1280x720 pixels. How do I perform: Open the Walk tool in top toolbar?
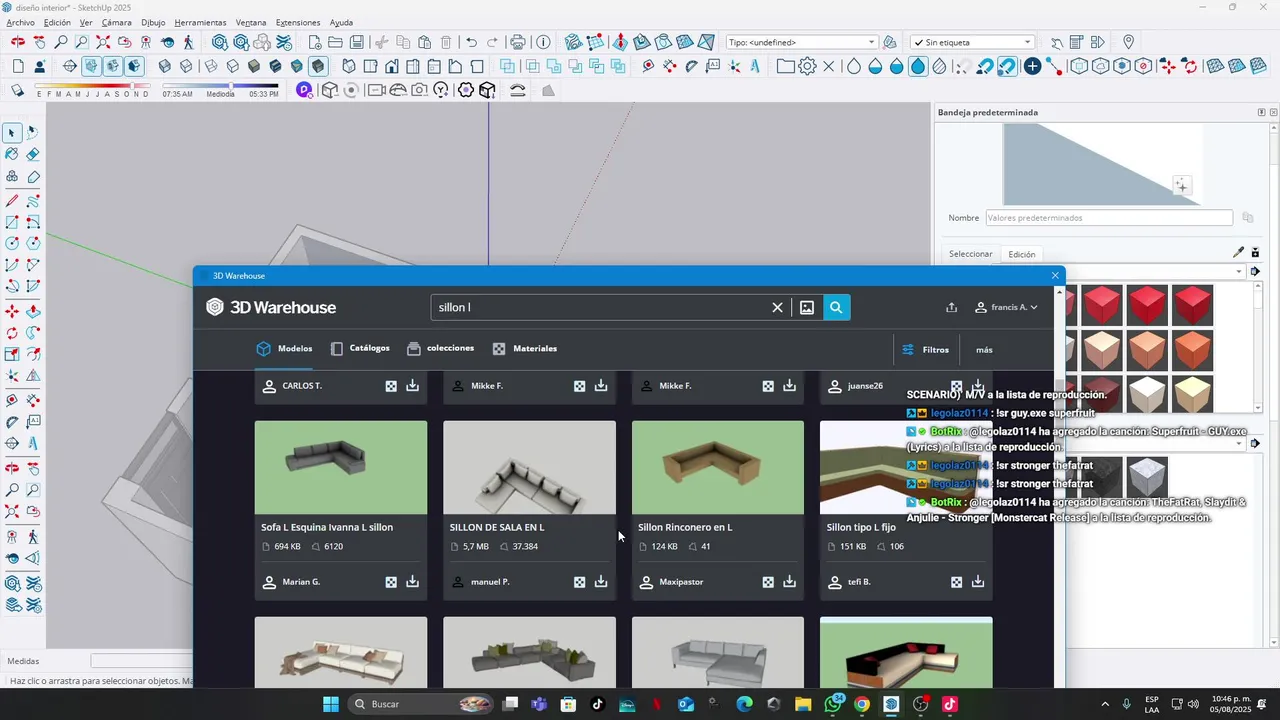(189, 42)
